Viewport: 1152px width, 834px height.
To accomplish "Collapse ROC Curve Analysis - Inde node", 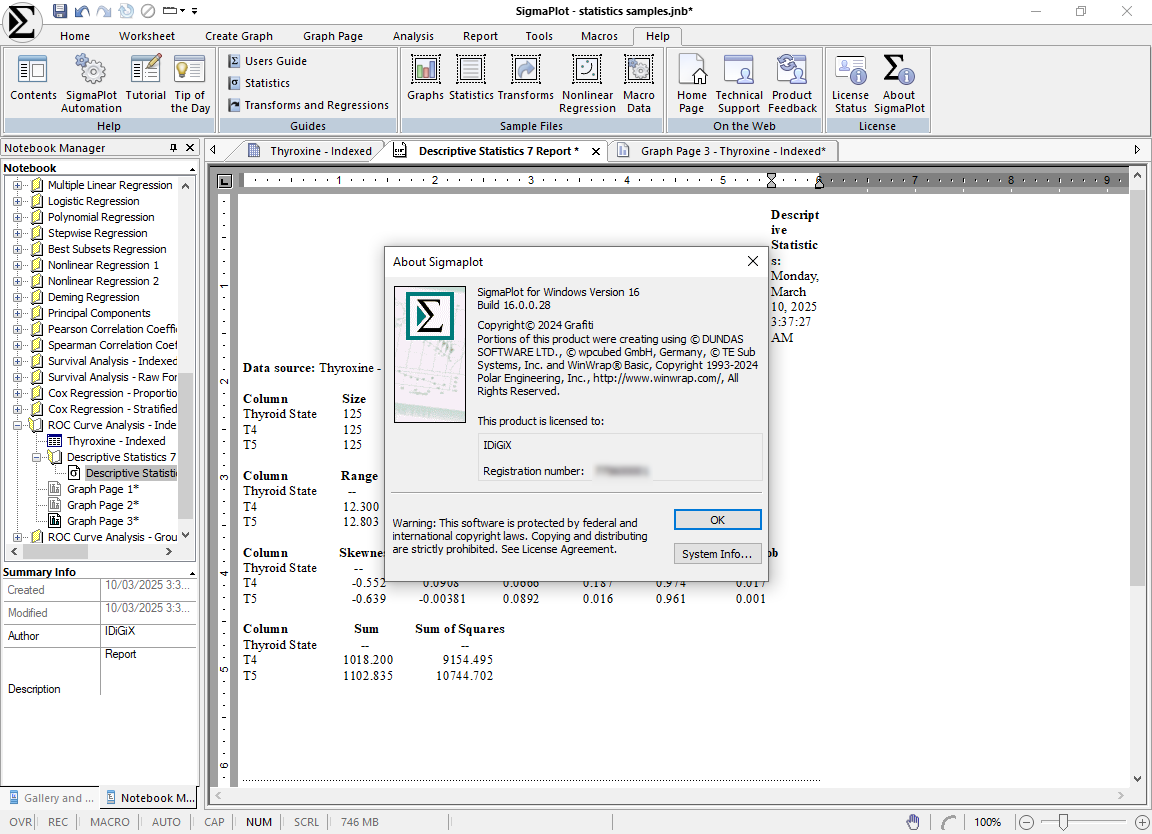I will point(18,425).
